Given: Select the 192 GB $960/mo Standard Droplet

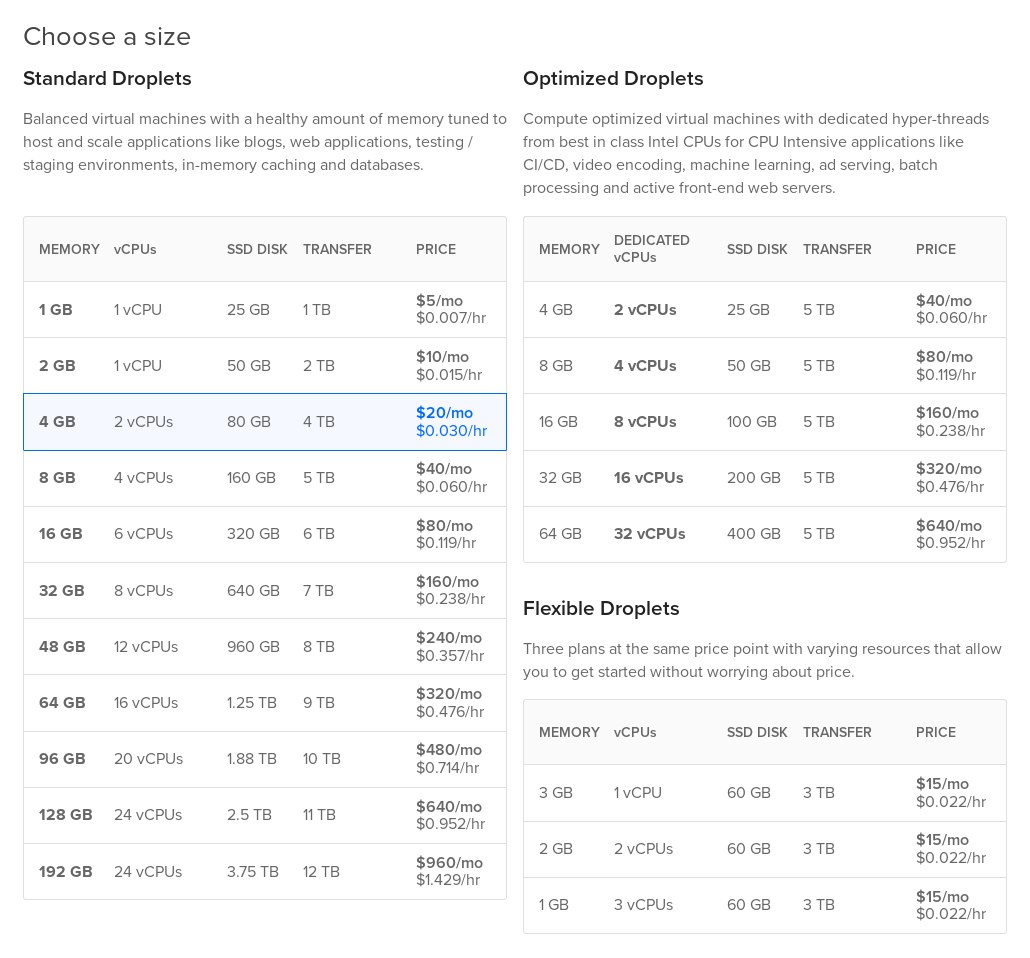Looking at the screenshot, I should 265,871.
